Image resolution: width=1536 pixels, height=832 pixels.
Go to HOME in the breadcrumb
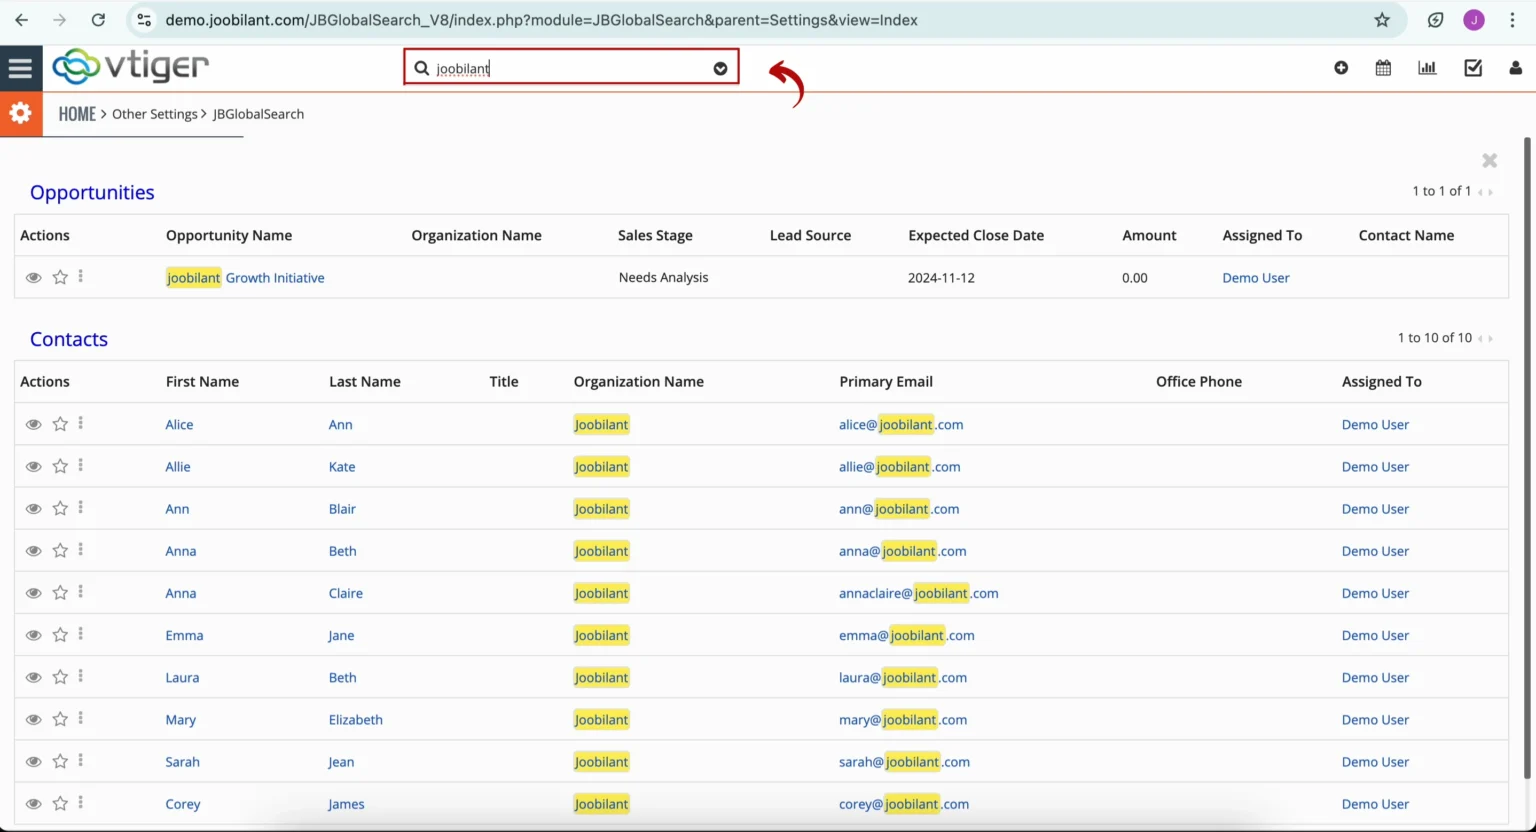(77, 113)
